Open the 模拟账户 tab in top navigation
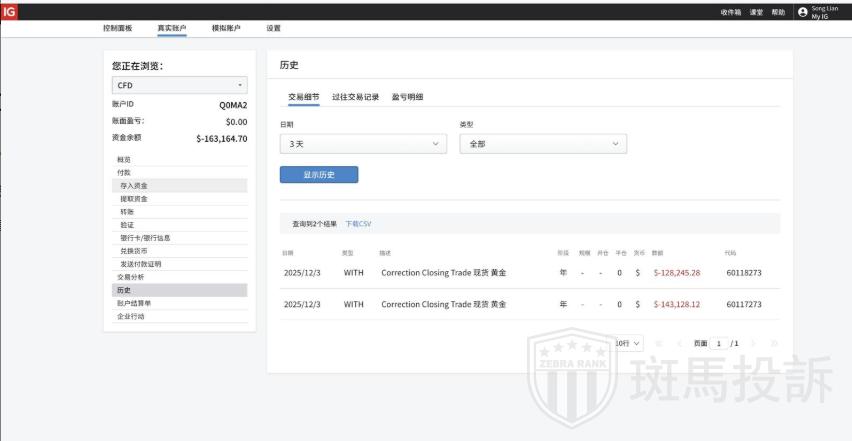Screen dimensions: 852x441 point(226,28)
